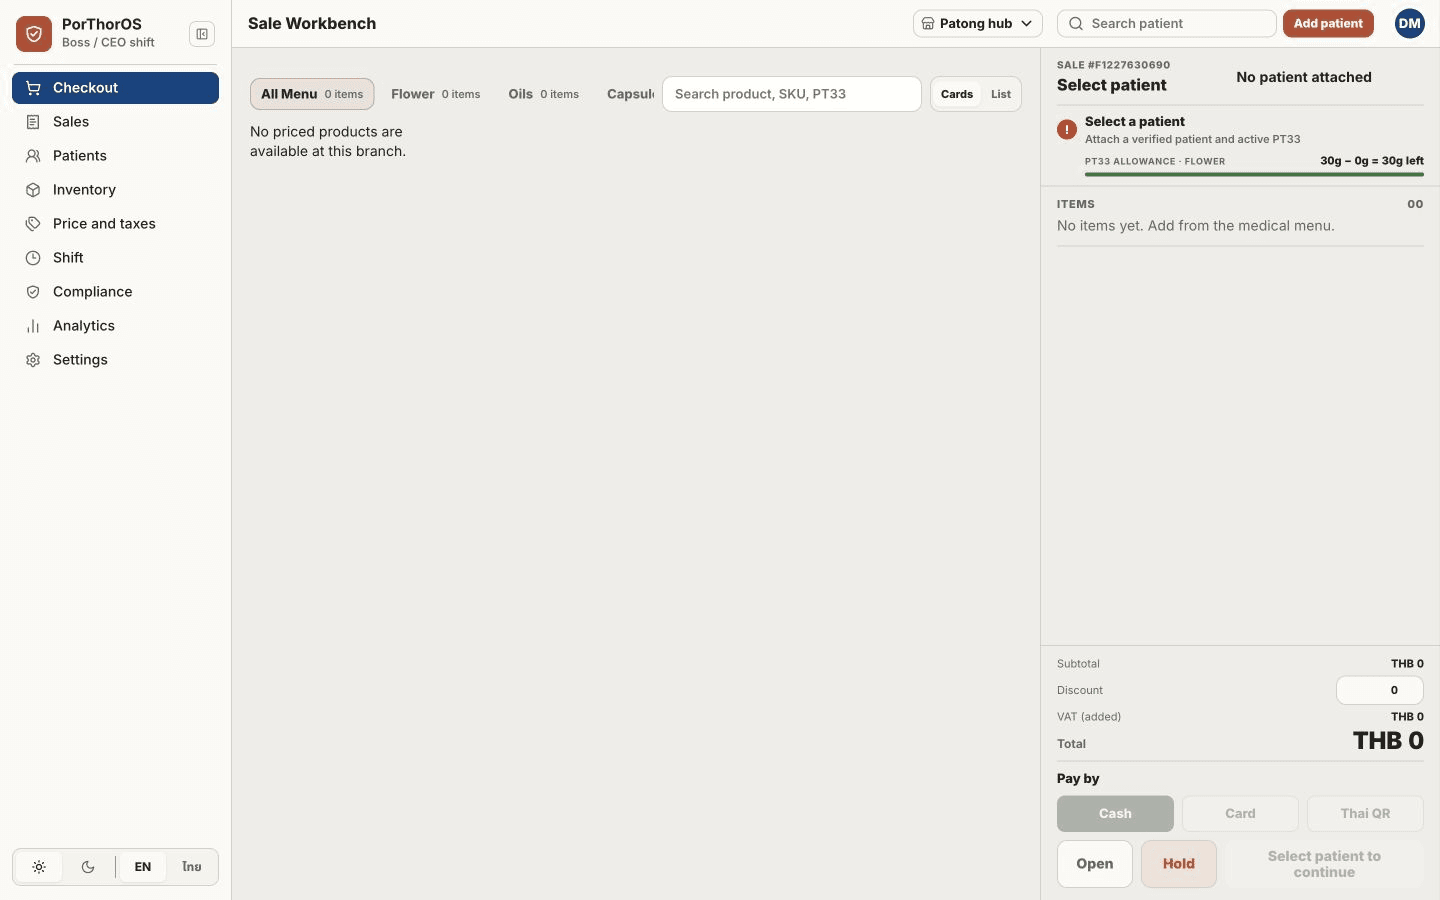Click the Discount amount field
Viewport: 1440px width, 900px height.
click(x=1380, y=690)
